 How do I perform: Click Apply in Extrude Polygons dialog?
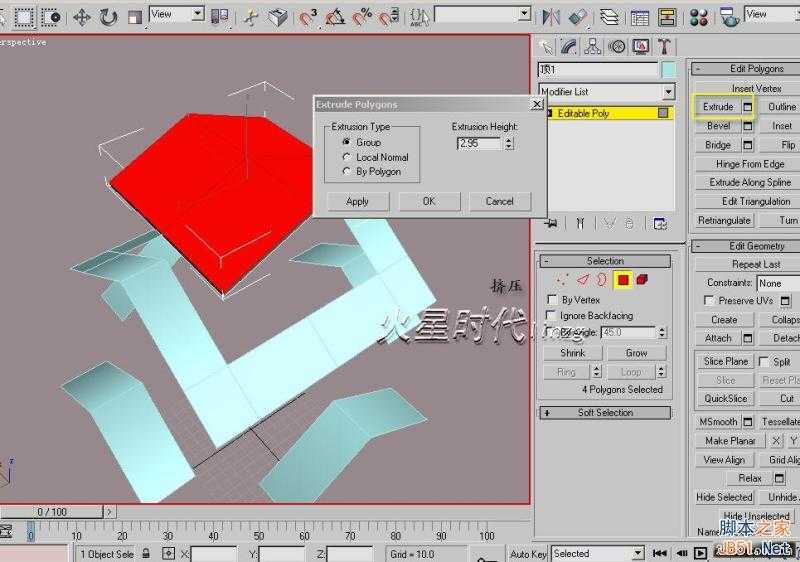click(357, 201)
